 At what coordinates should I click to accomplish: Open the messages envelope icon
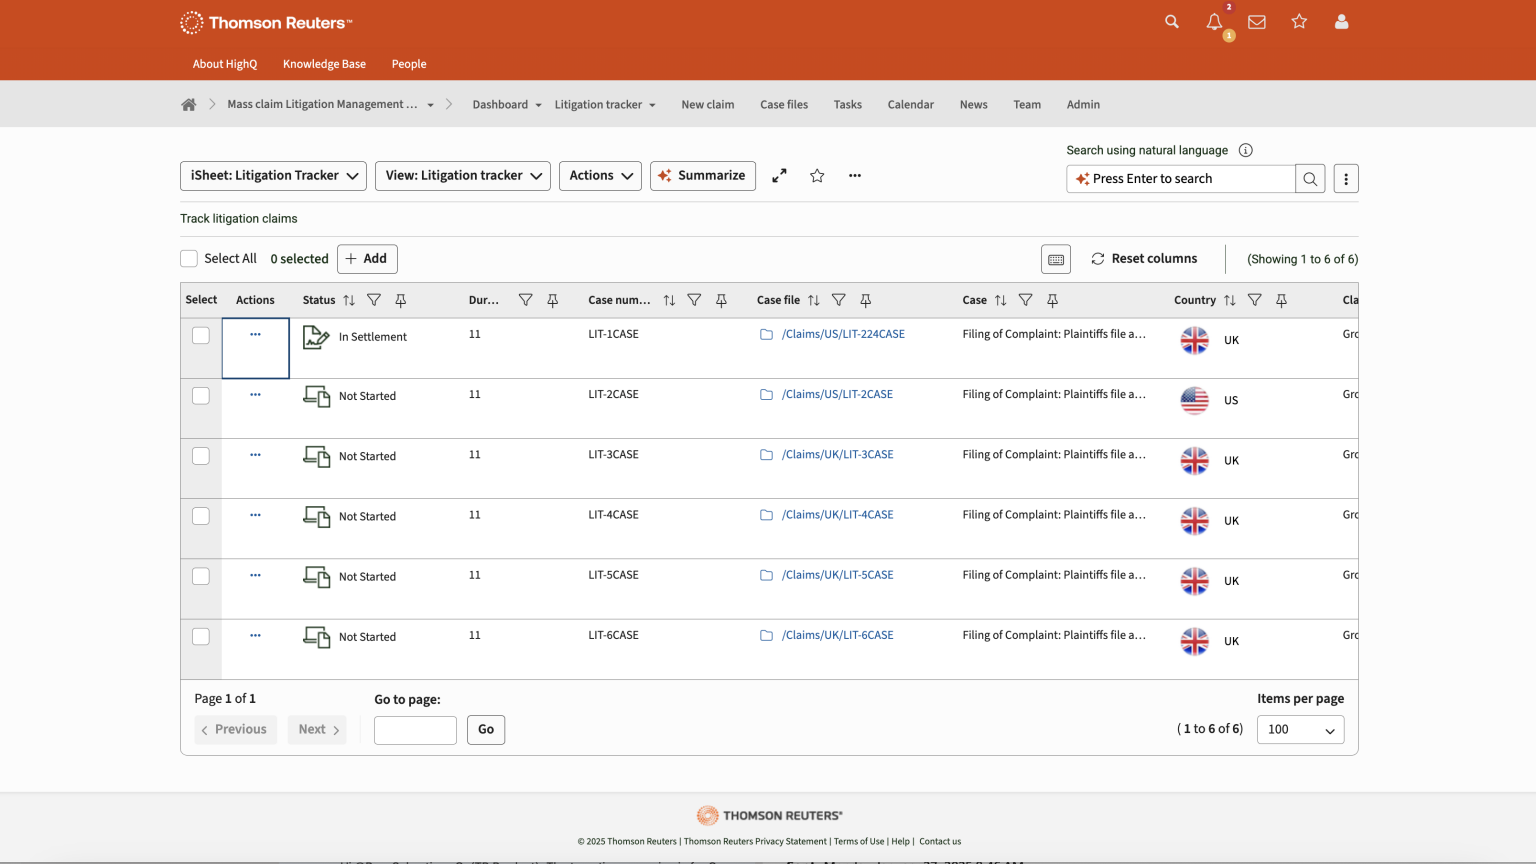point(1257,22)
